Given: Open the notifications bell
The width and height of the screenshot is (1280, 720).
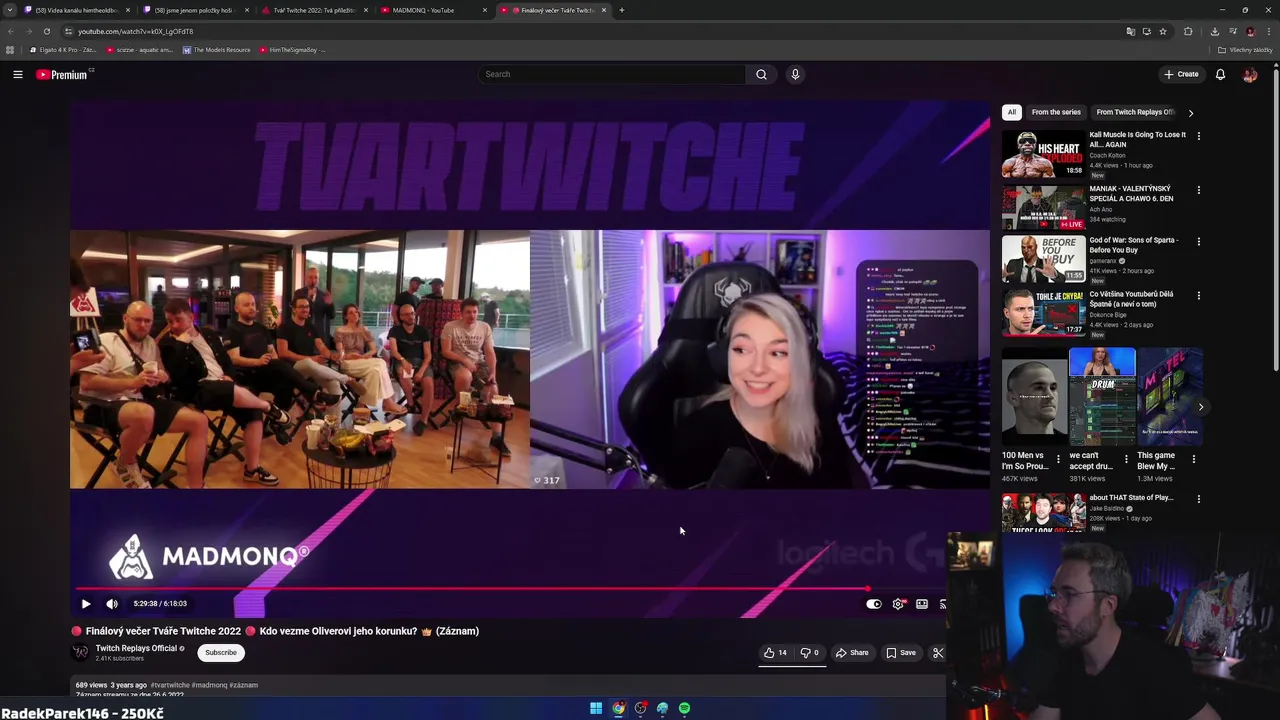Looking at the screenshot, I should point(1220,74).
